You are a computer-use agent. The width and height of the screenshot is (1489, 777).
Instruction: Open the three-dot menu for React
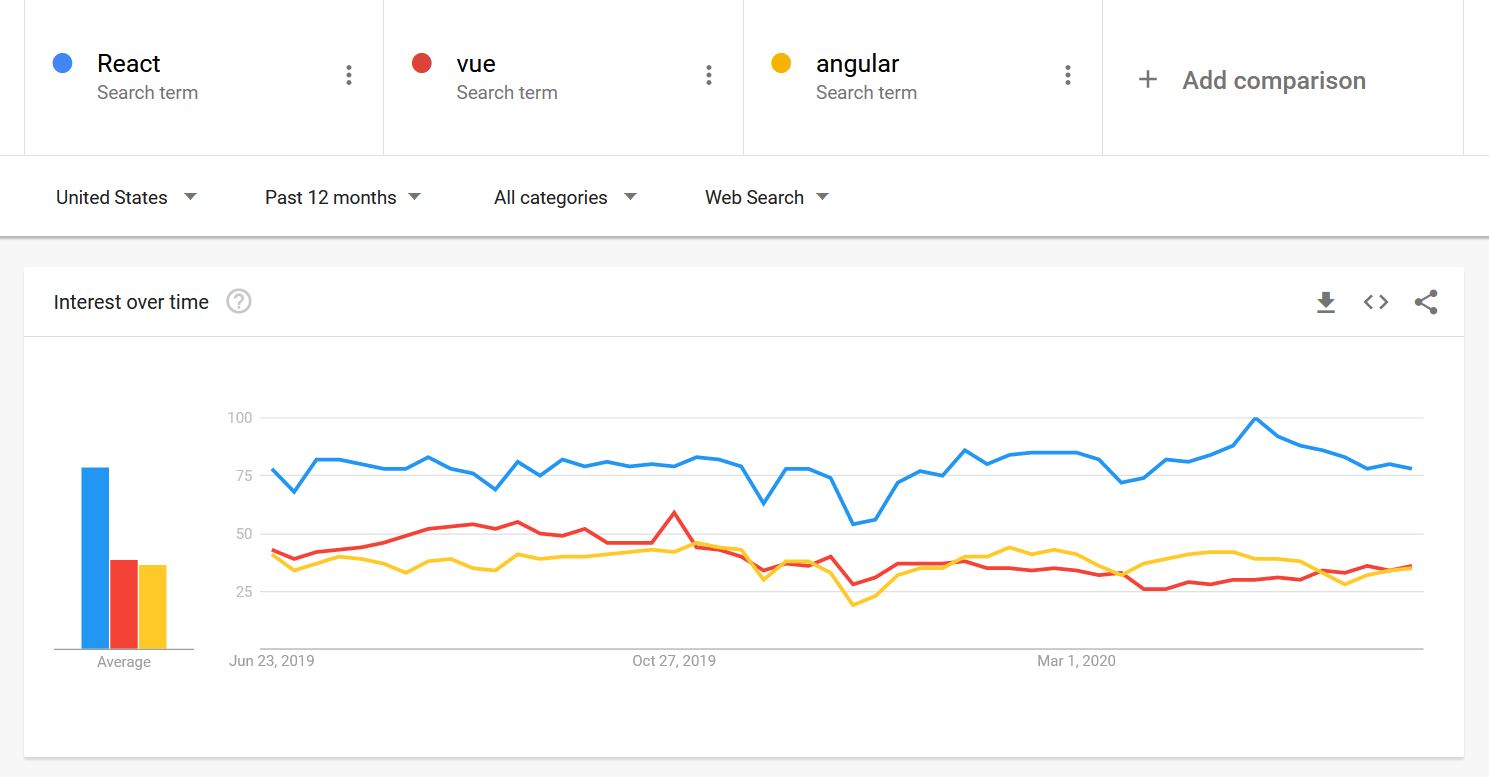pyautogui.click(x=348, y=75)
